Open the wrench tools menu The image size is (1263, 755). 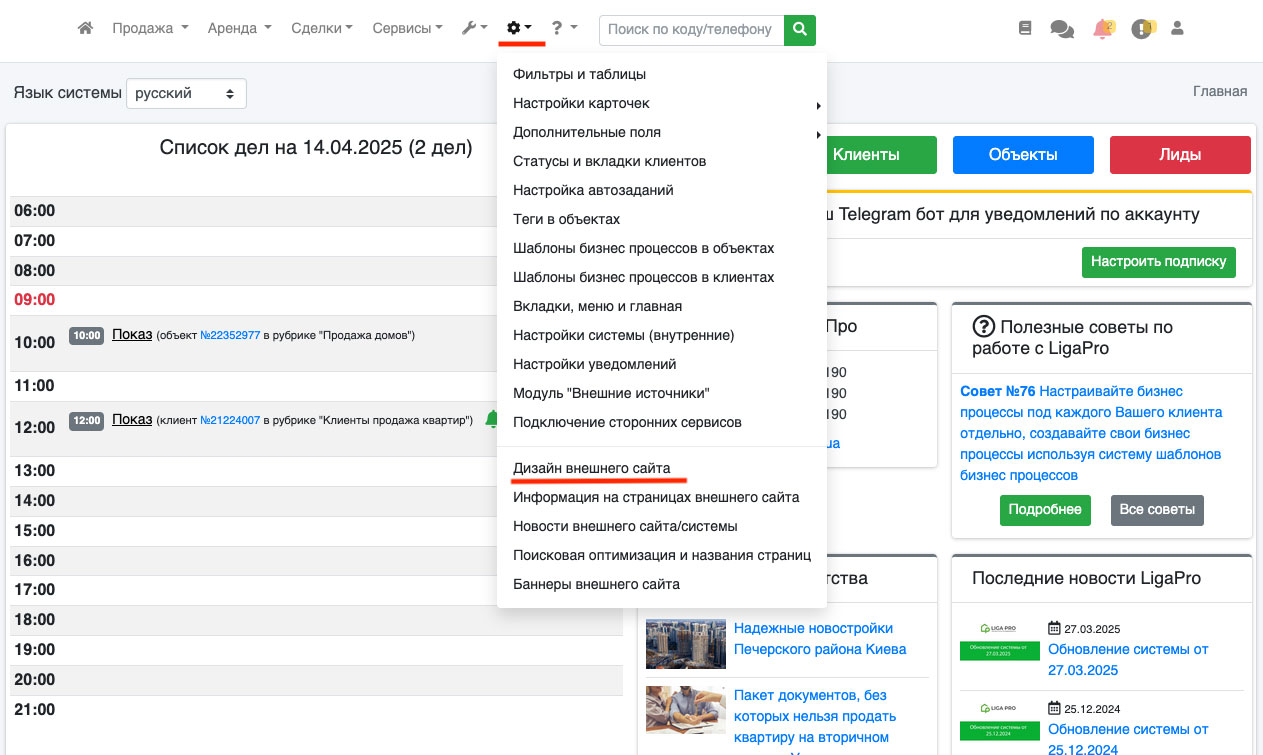click(x=473, y=29)
